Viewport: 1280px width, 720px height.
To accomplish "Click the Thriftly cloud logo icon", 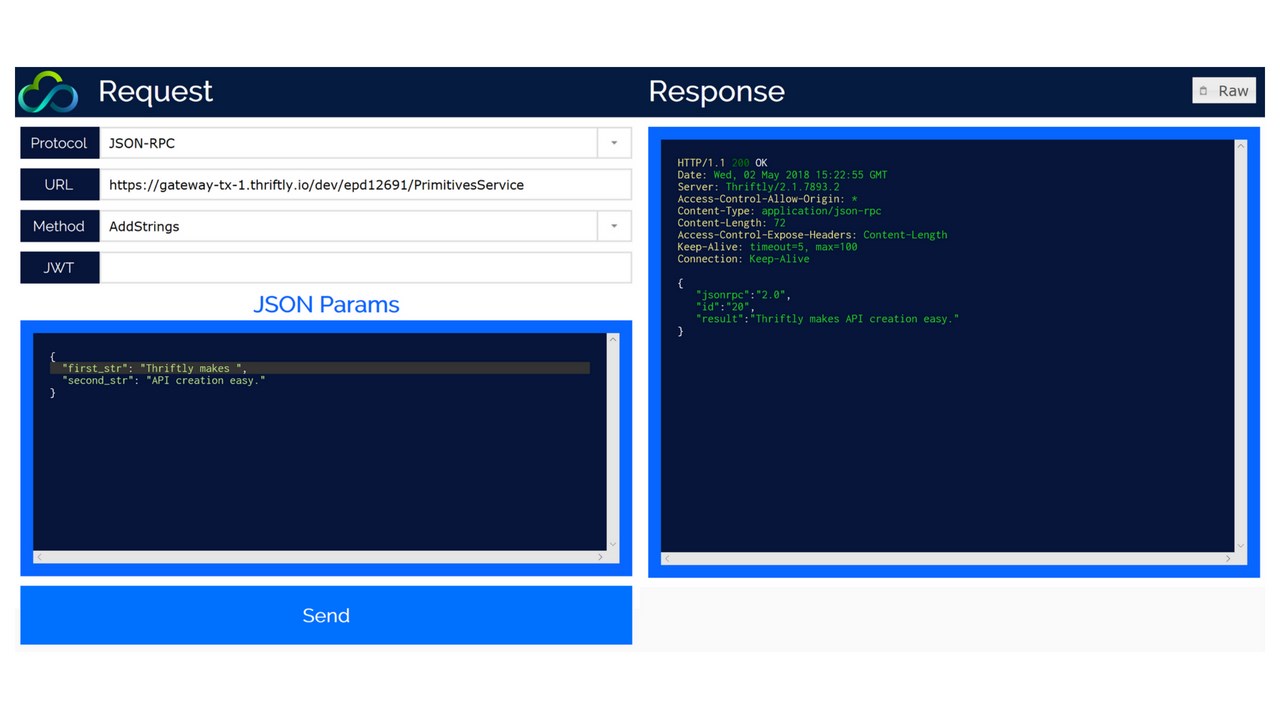I will (x=47, y=92).
